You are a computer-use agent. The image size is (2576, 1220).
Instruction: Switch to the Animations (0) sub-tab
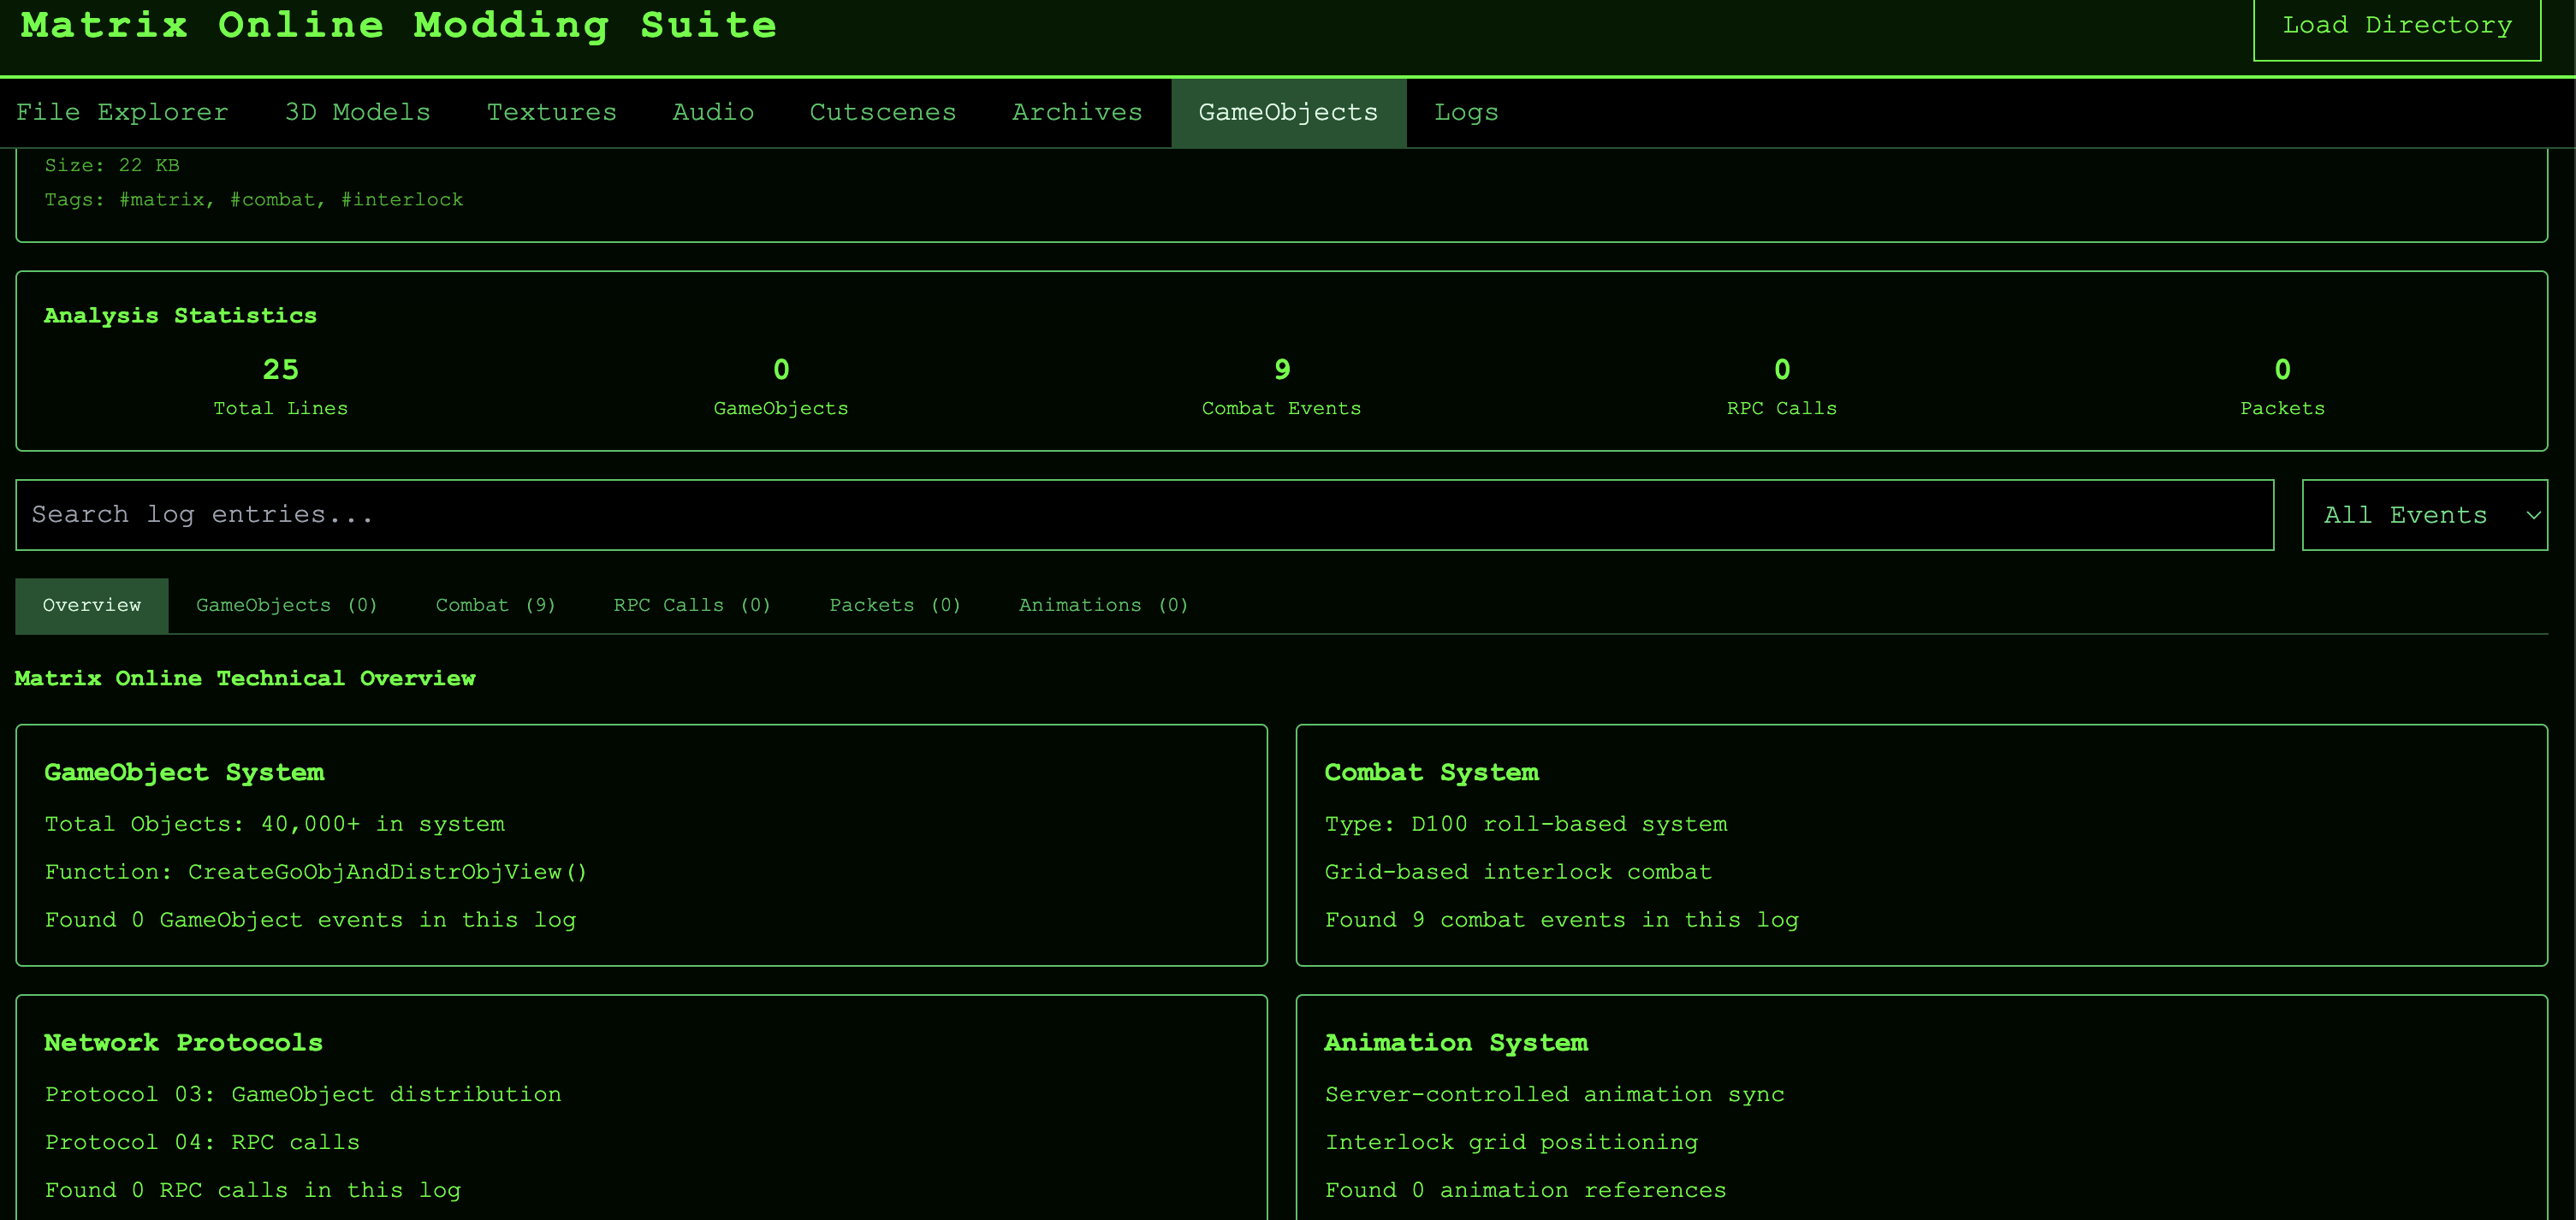(1103, 606)
